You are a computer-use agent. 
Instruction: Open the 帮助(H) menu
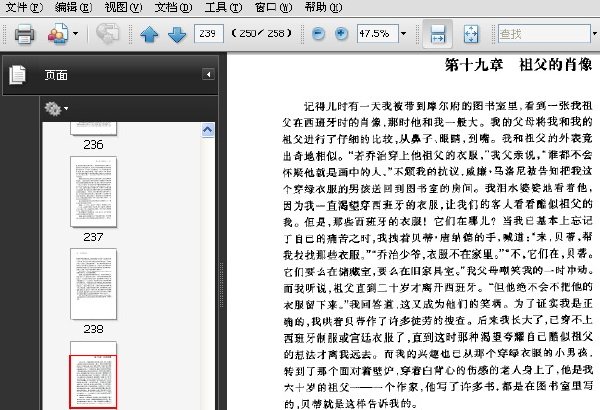(323, 7)
